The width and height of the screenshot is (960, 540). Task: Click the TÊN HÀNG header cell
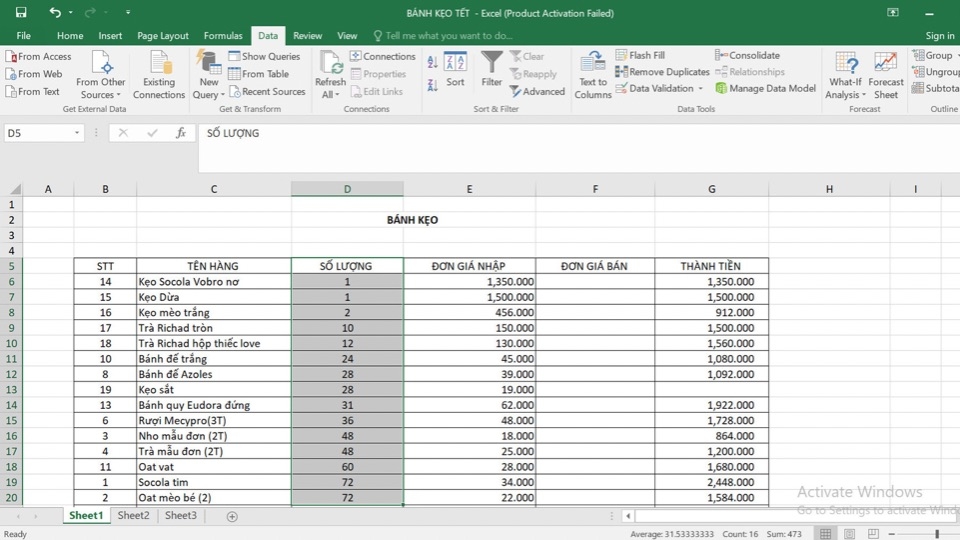(x=213, y=266)
